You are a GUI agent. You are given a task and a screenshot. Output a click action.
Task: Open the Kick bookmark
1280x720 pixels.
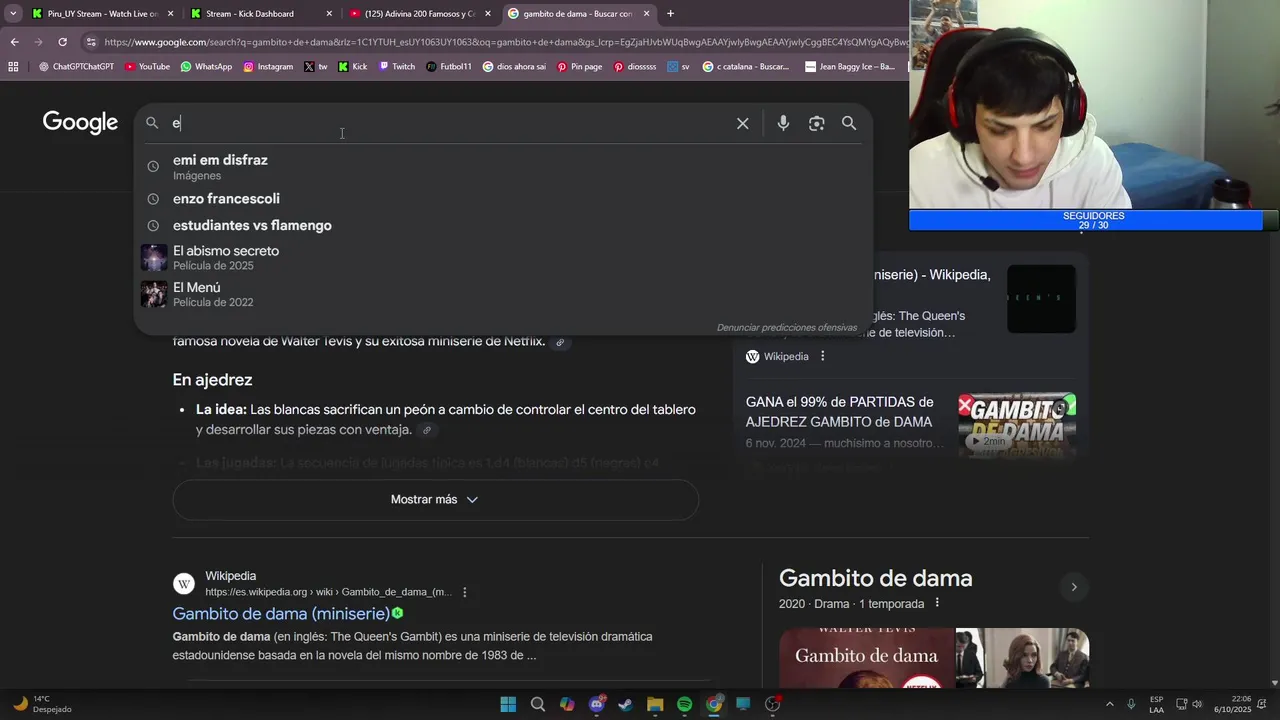point(353,67)
